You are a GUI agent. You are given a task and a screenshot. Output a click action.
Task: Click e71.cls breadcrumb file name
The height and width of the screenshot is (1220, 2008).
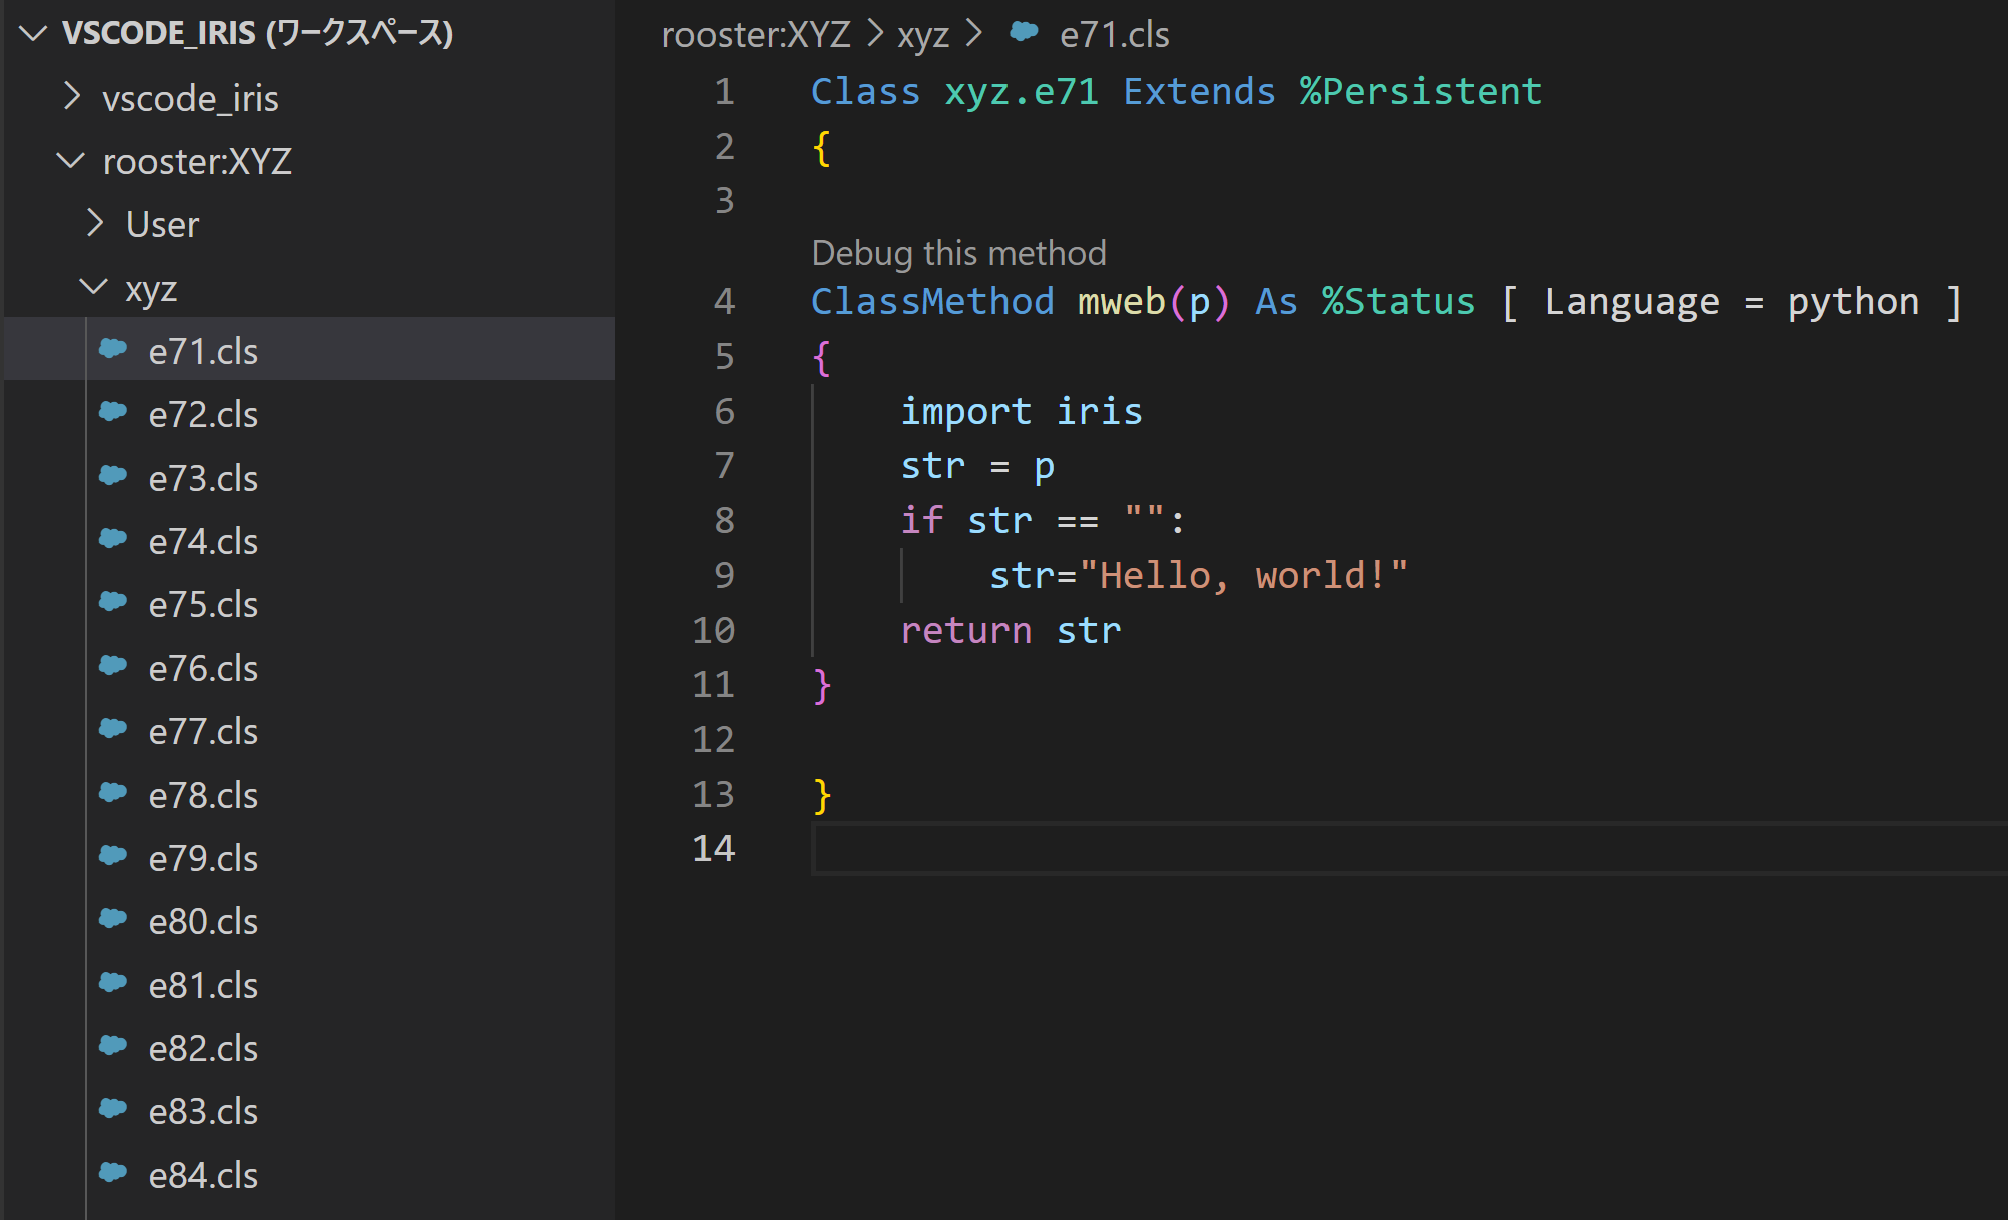(1114, 35)
